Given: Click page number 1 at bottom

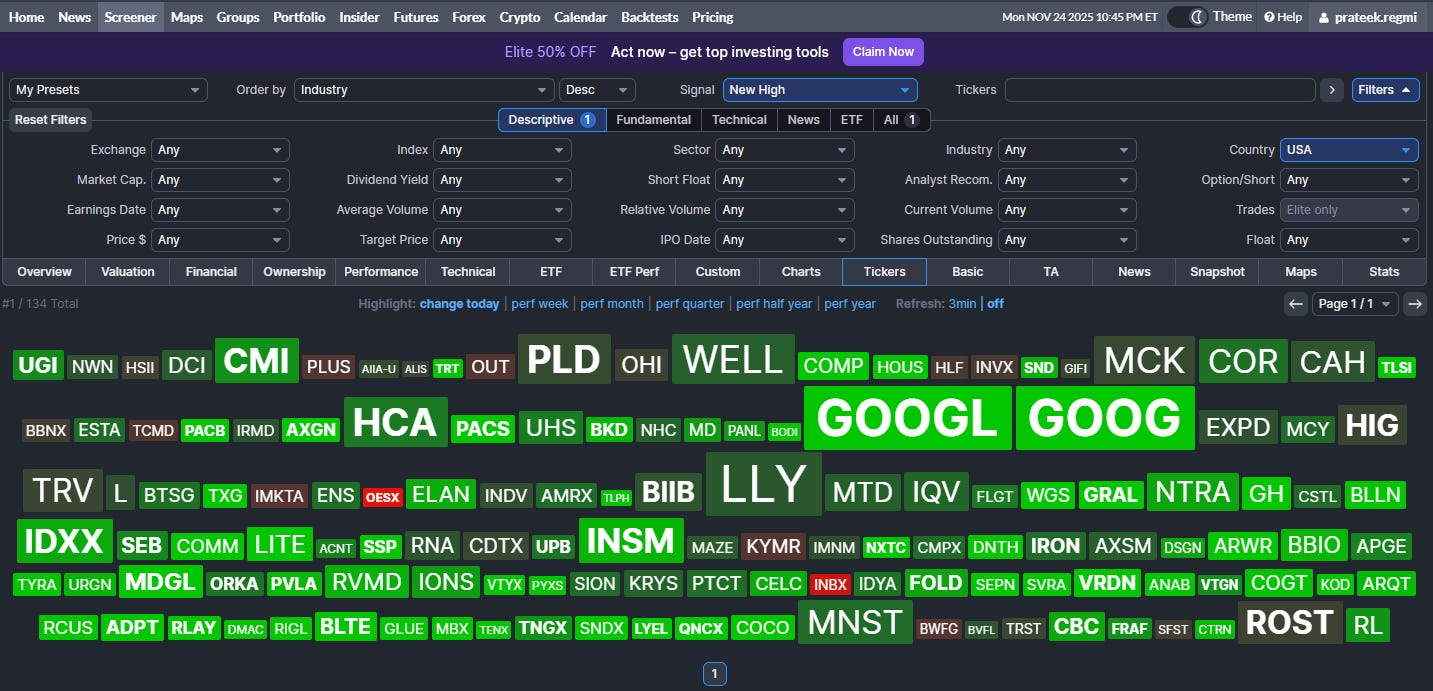Looking at the screenshot, I should pyautogui.click(x=714, y=674).
